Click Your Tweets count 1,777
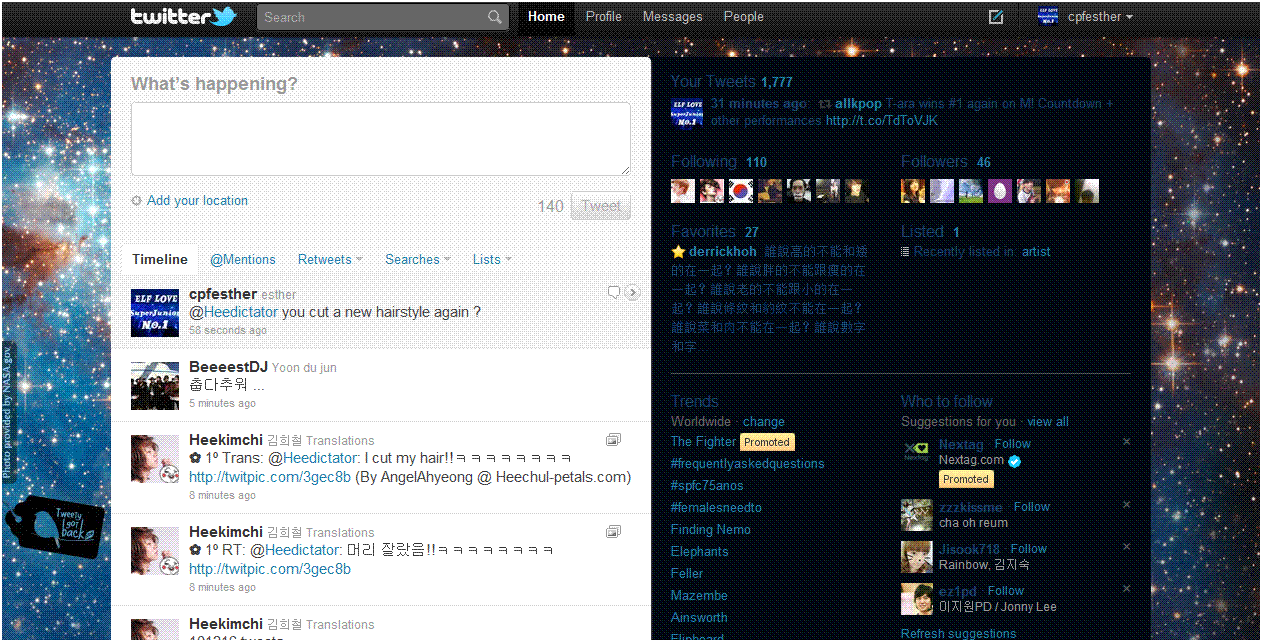The image size is (1262, 642). point(776,82)
